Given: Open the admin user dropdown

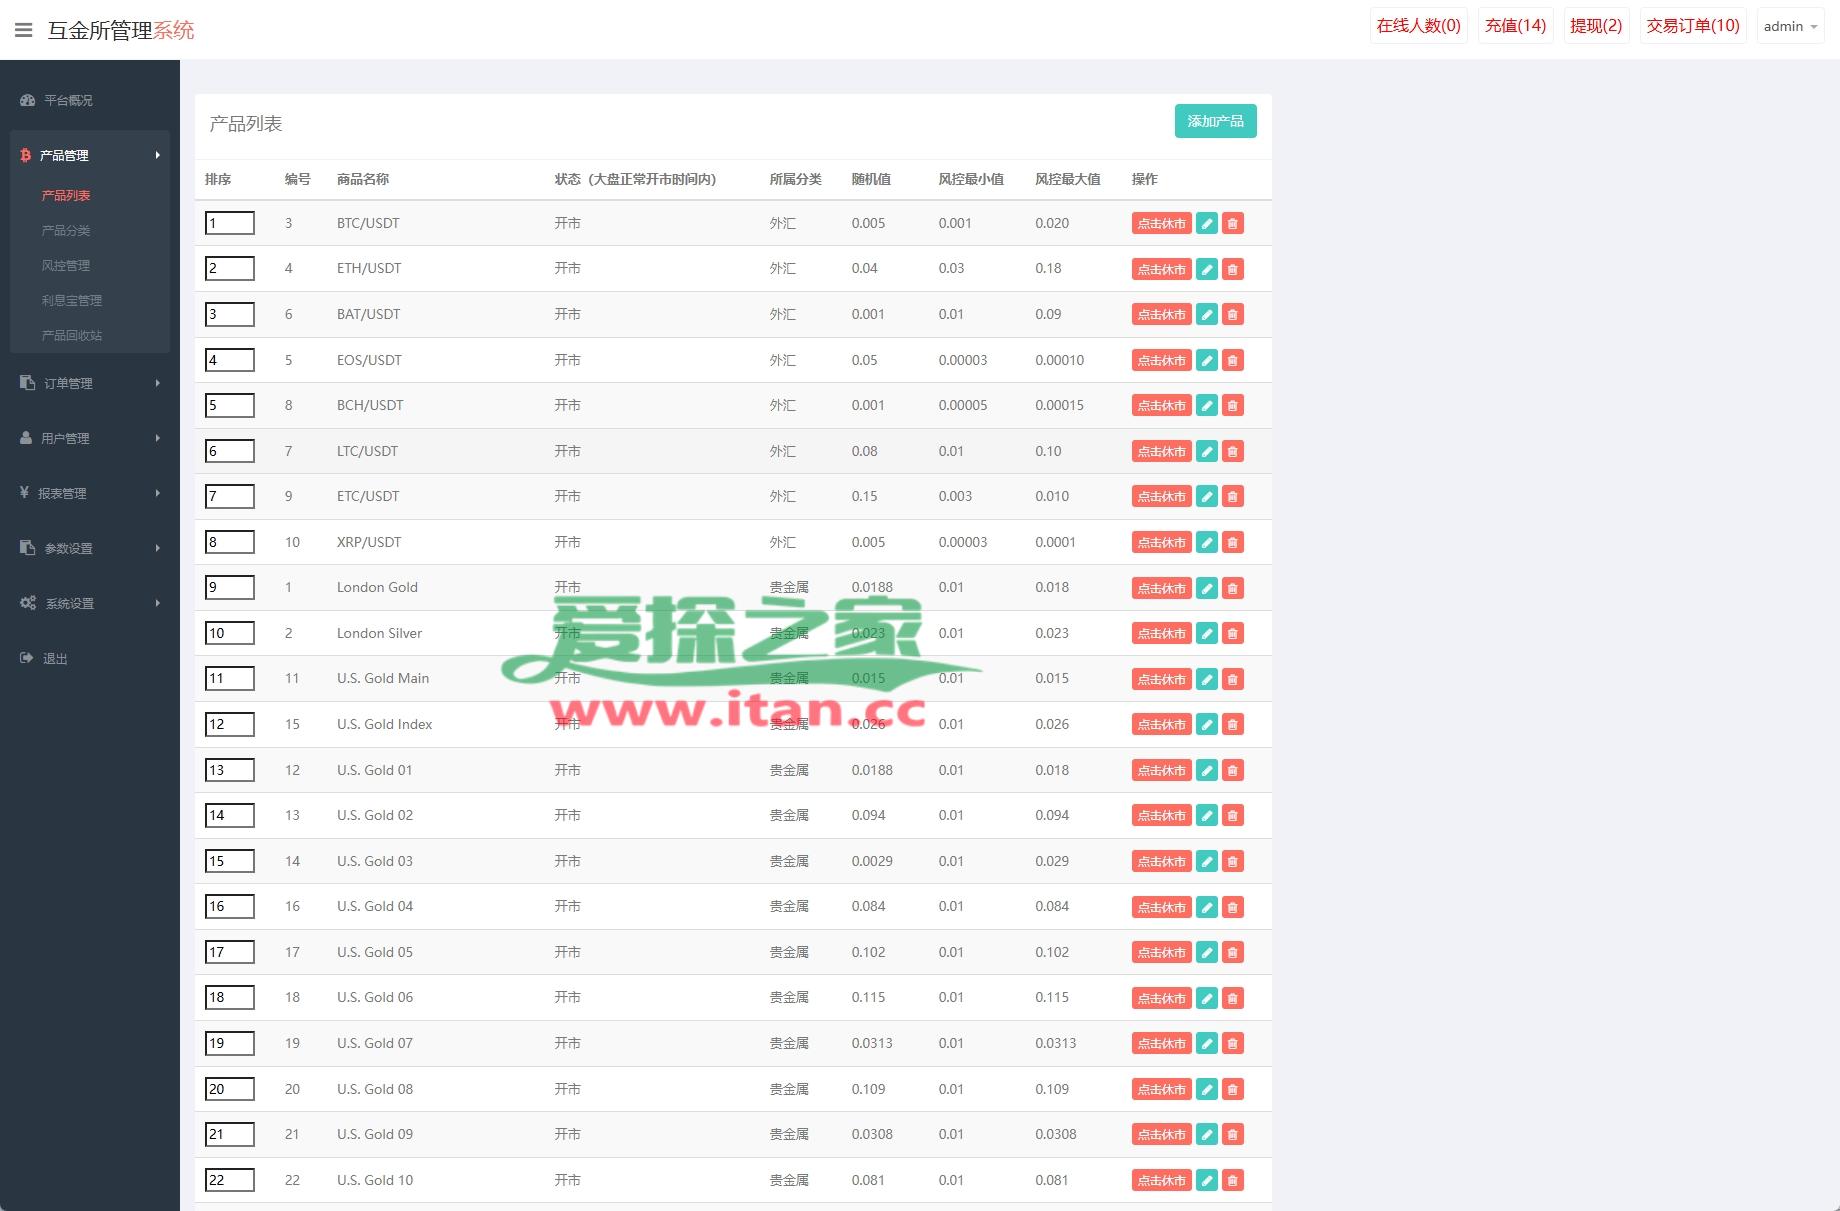Looking at the screenshot, I should click(1790, 27).
